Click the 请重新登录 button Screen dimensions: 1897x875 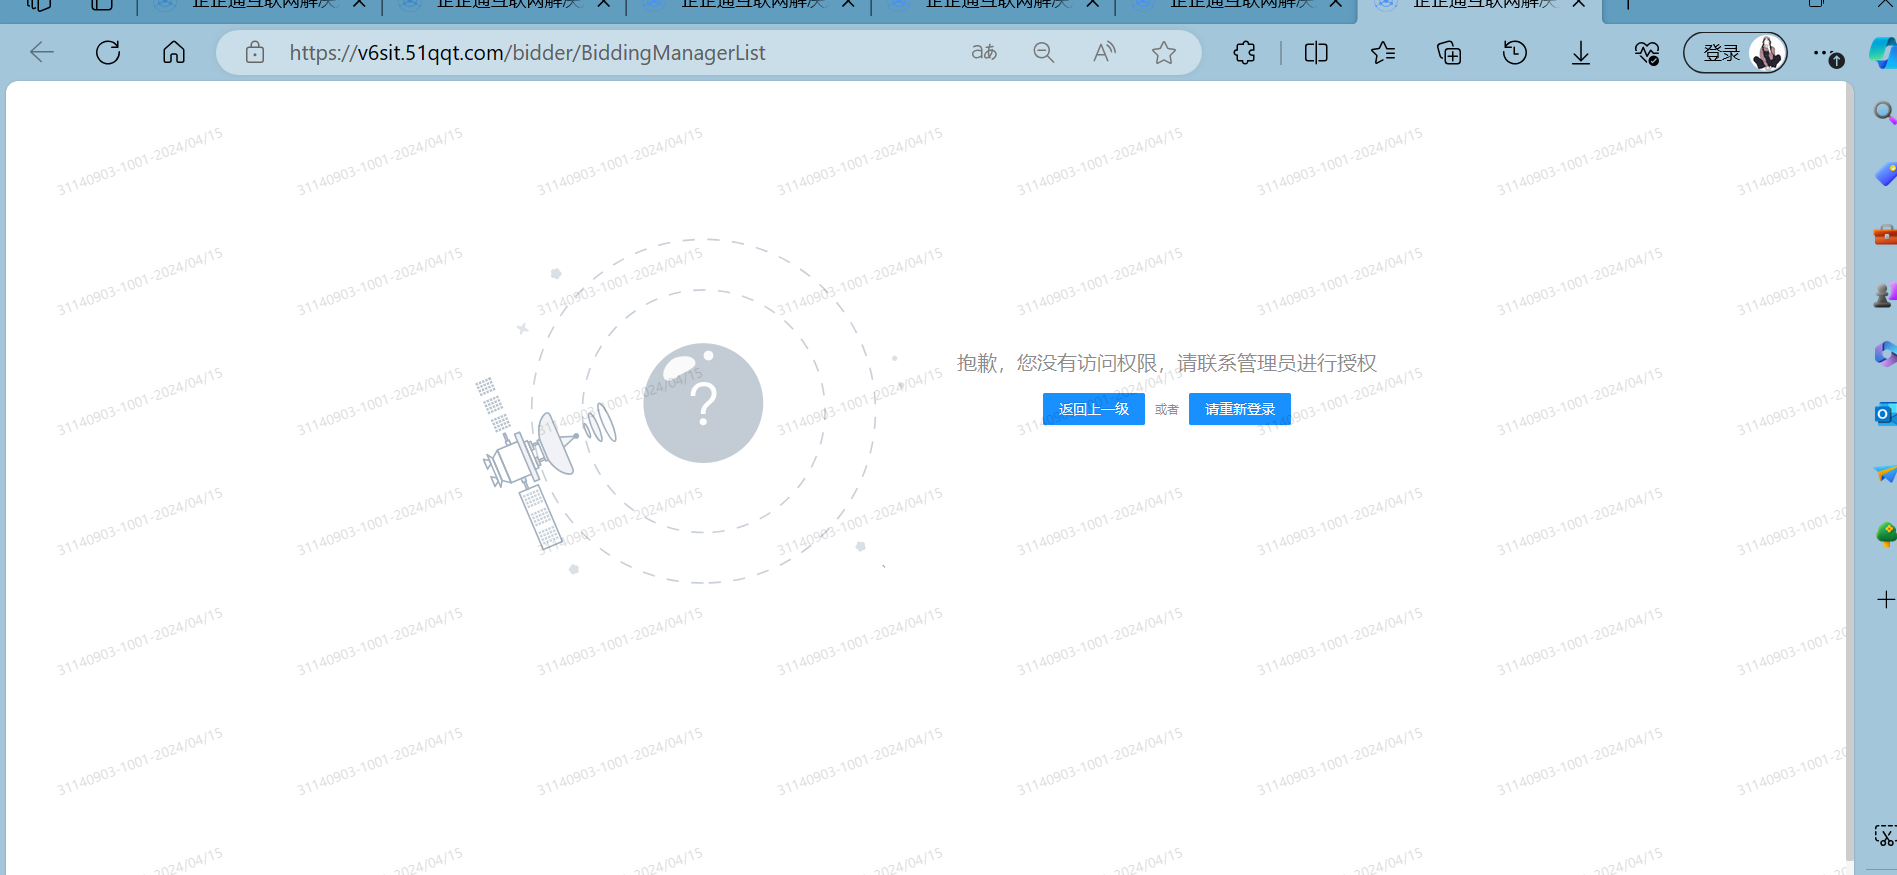click(1240, 409)
